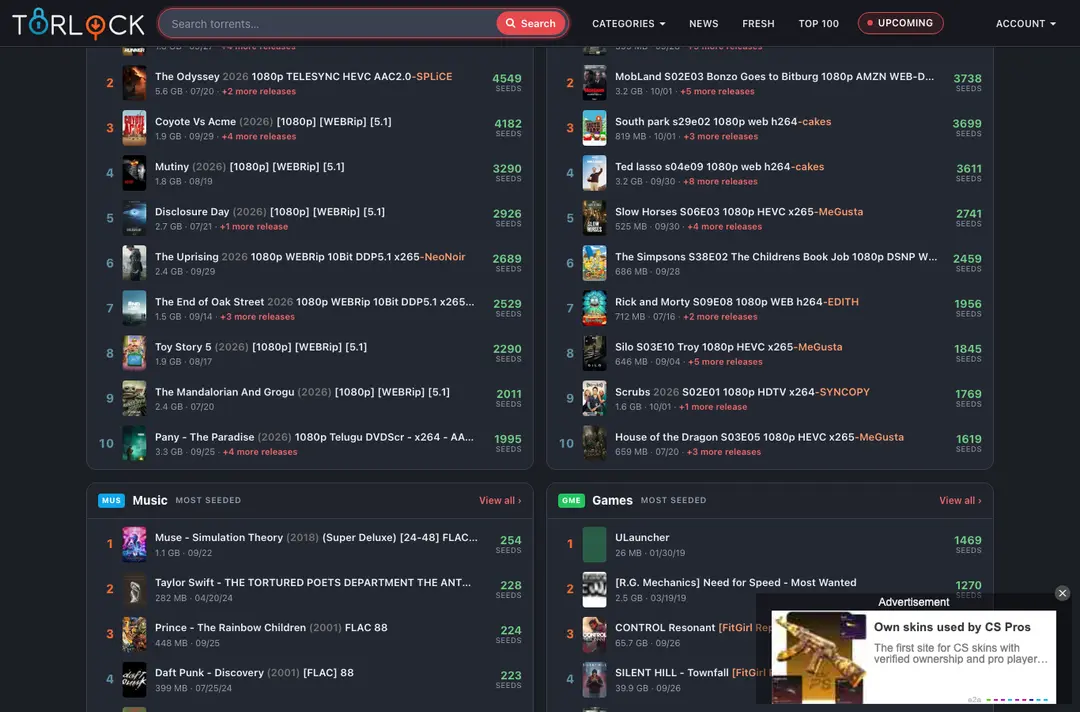The height and width of the screenshot is (712, 1080).
Task: Click the ULauncher green thumbnail
Action: (x=594, y=544)
